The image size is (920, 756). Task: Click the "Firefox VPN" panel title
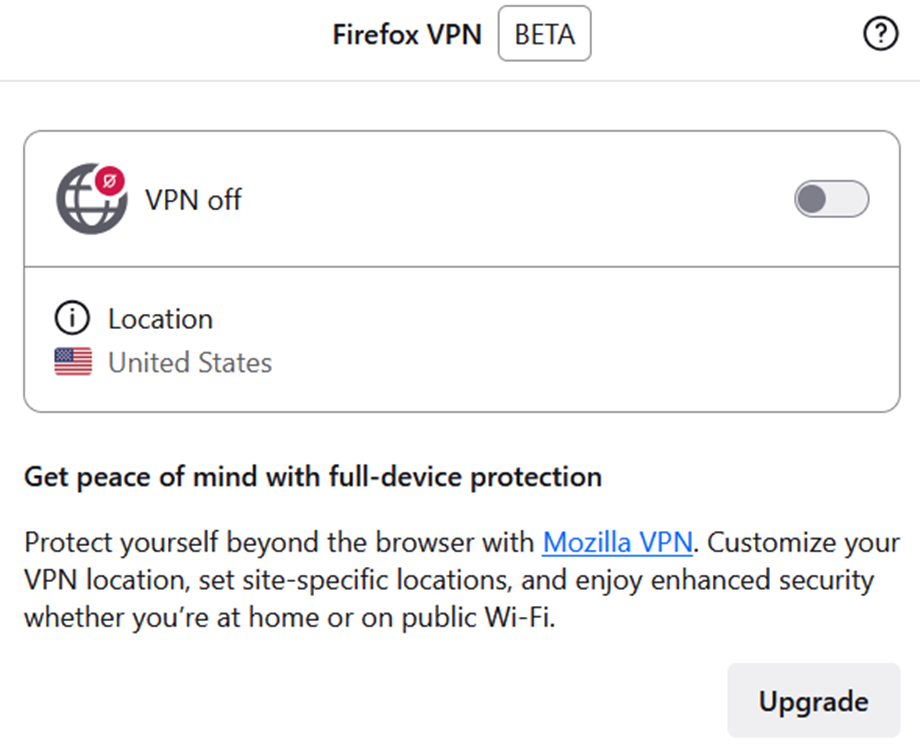click(x=406, y=35)
